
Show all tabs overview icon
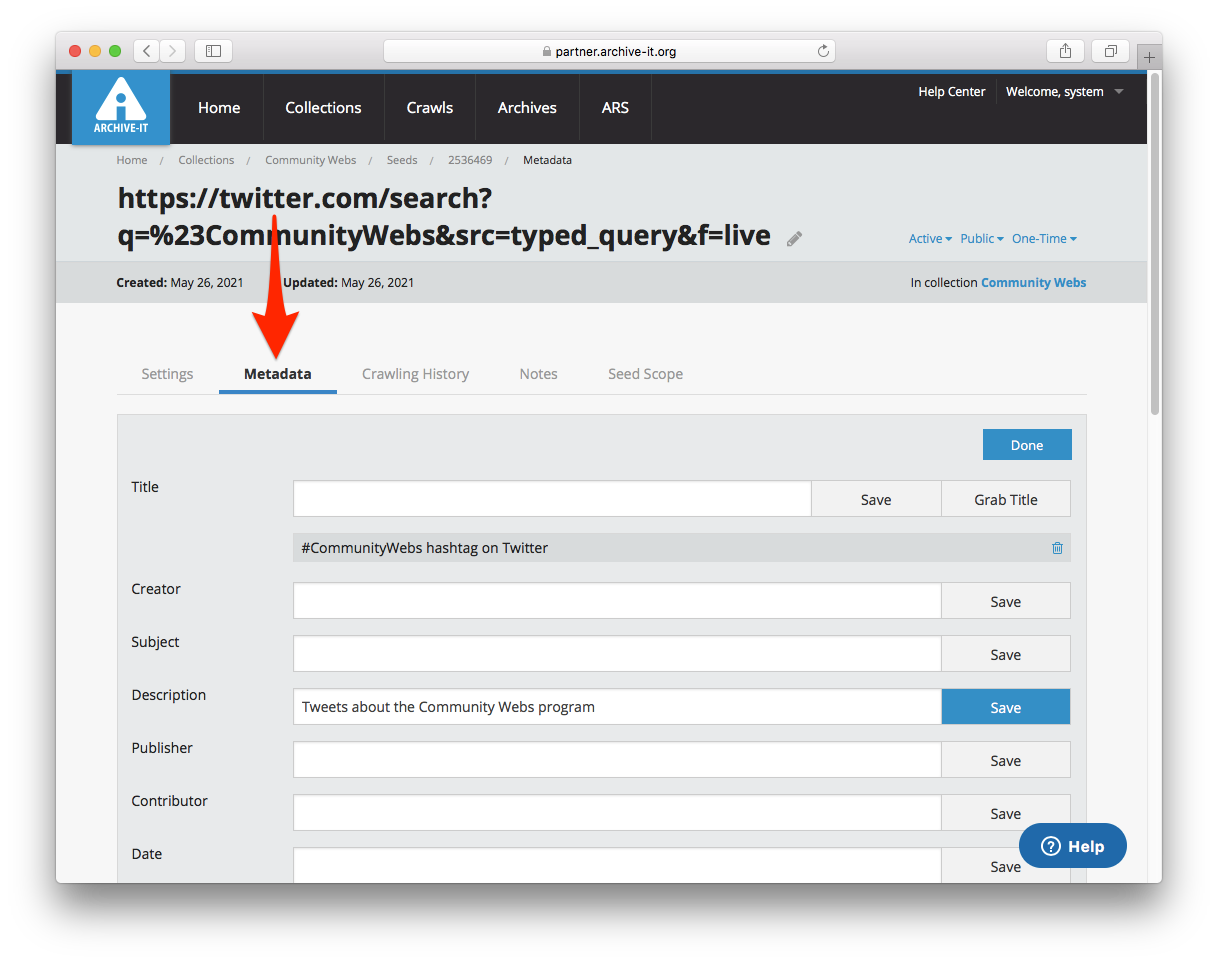pyautogui.click(x=1110, y=51)
